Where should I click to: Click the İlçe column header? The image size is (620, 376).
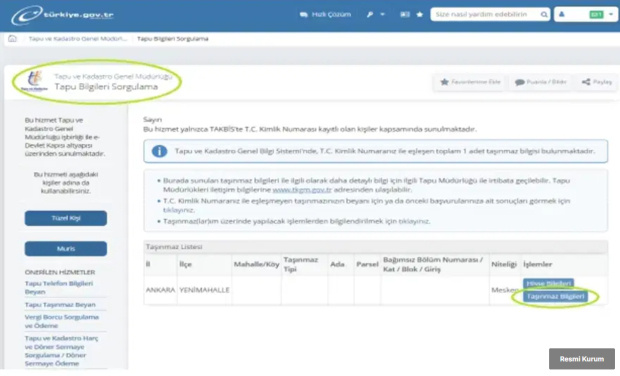[x=185, y=264]
